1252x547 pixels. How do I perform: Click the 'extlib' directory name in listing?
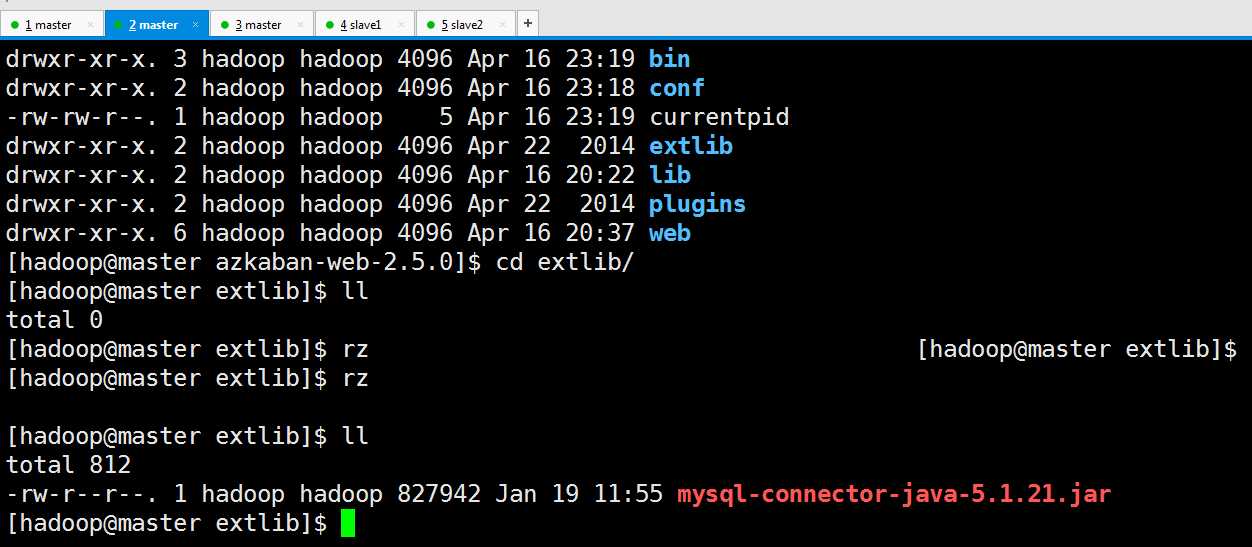691,146
